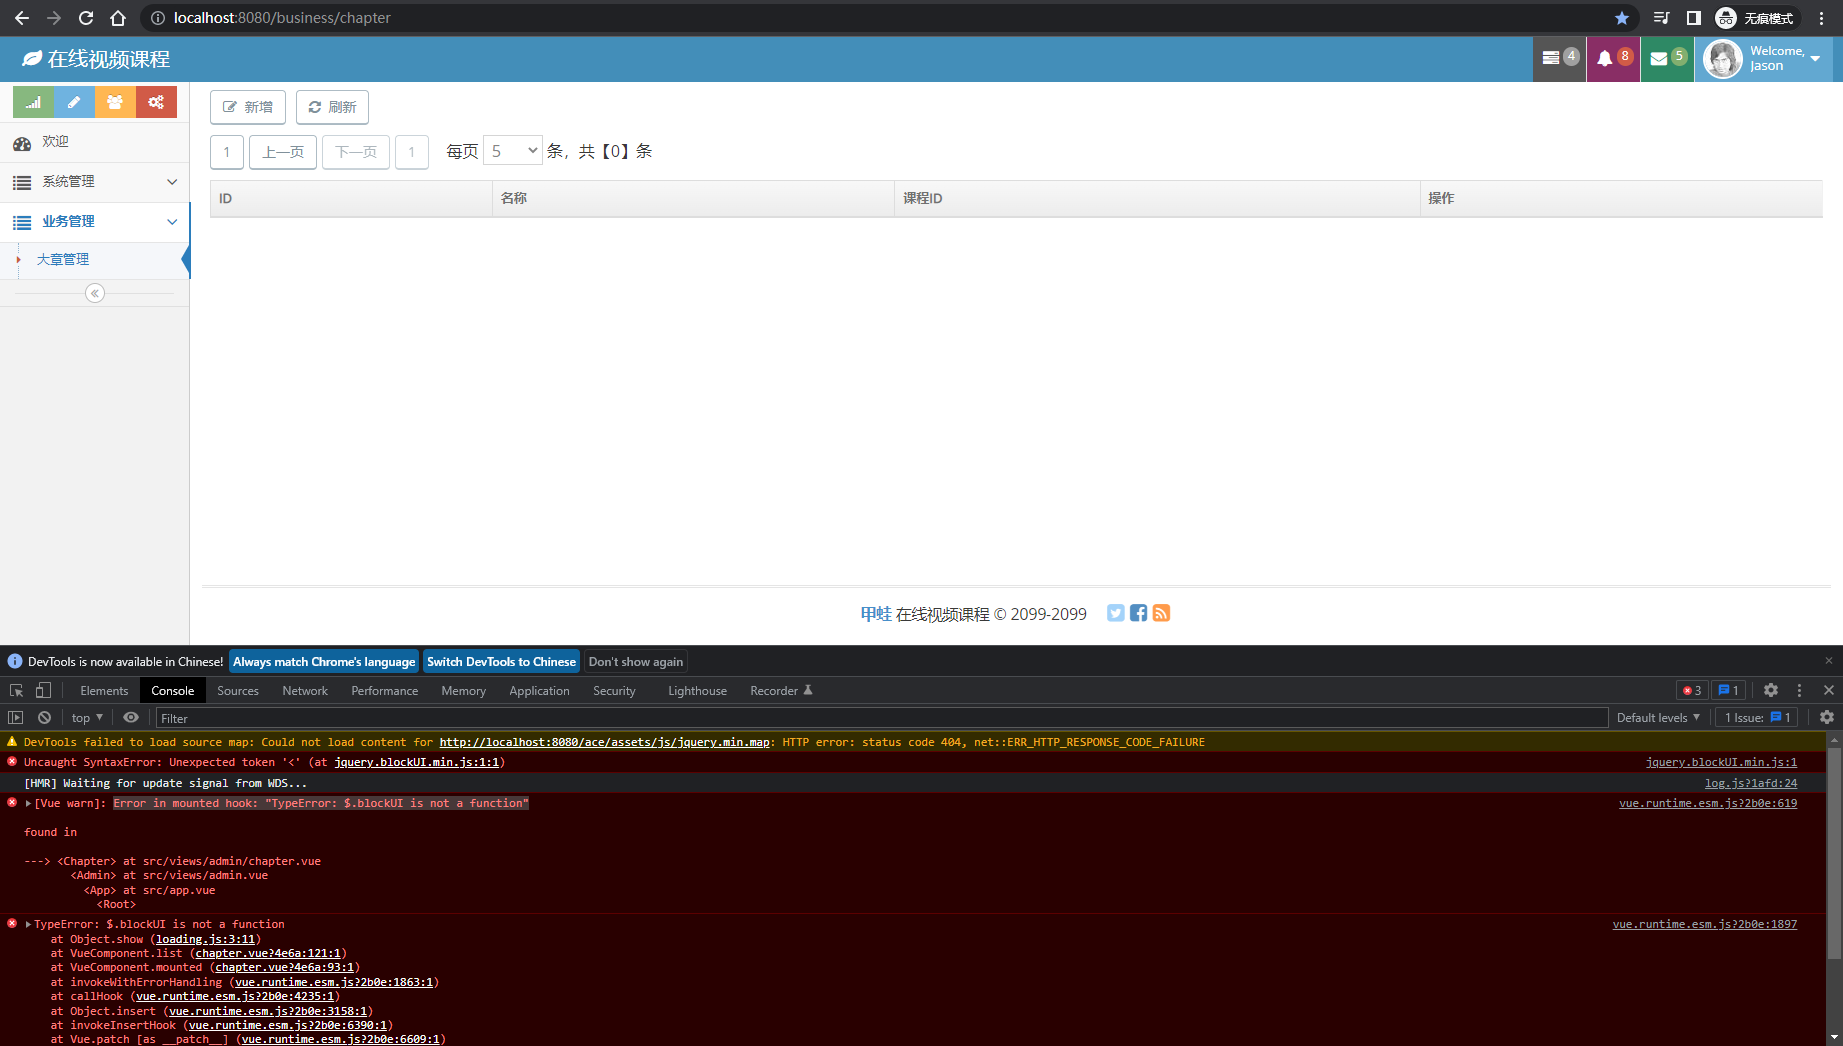Open the Welcome Jason user dropdown
This screenshot has height=1046, width=1843.
[1764, 59]
